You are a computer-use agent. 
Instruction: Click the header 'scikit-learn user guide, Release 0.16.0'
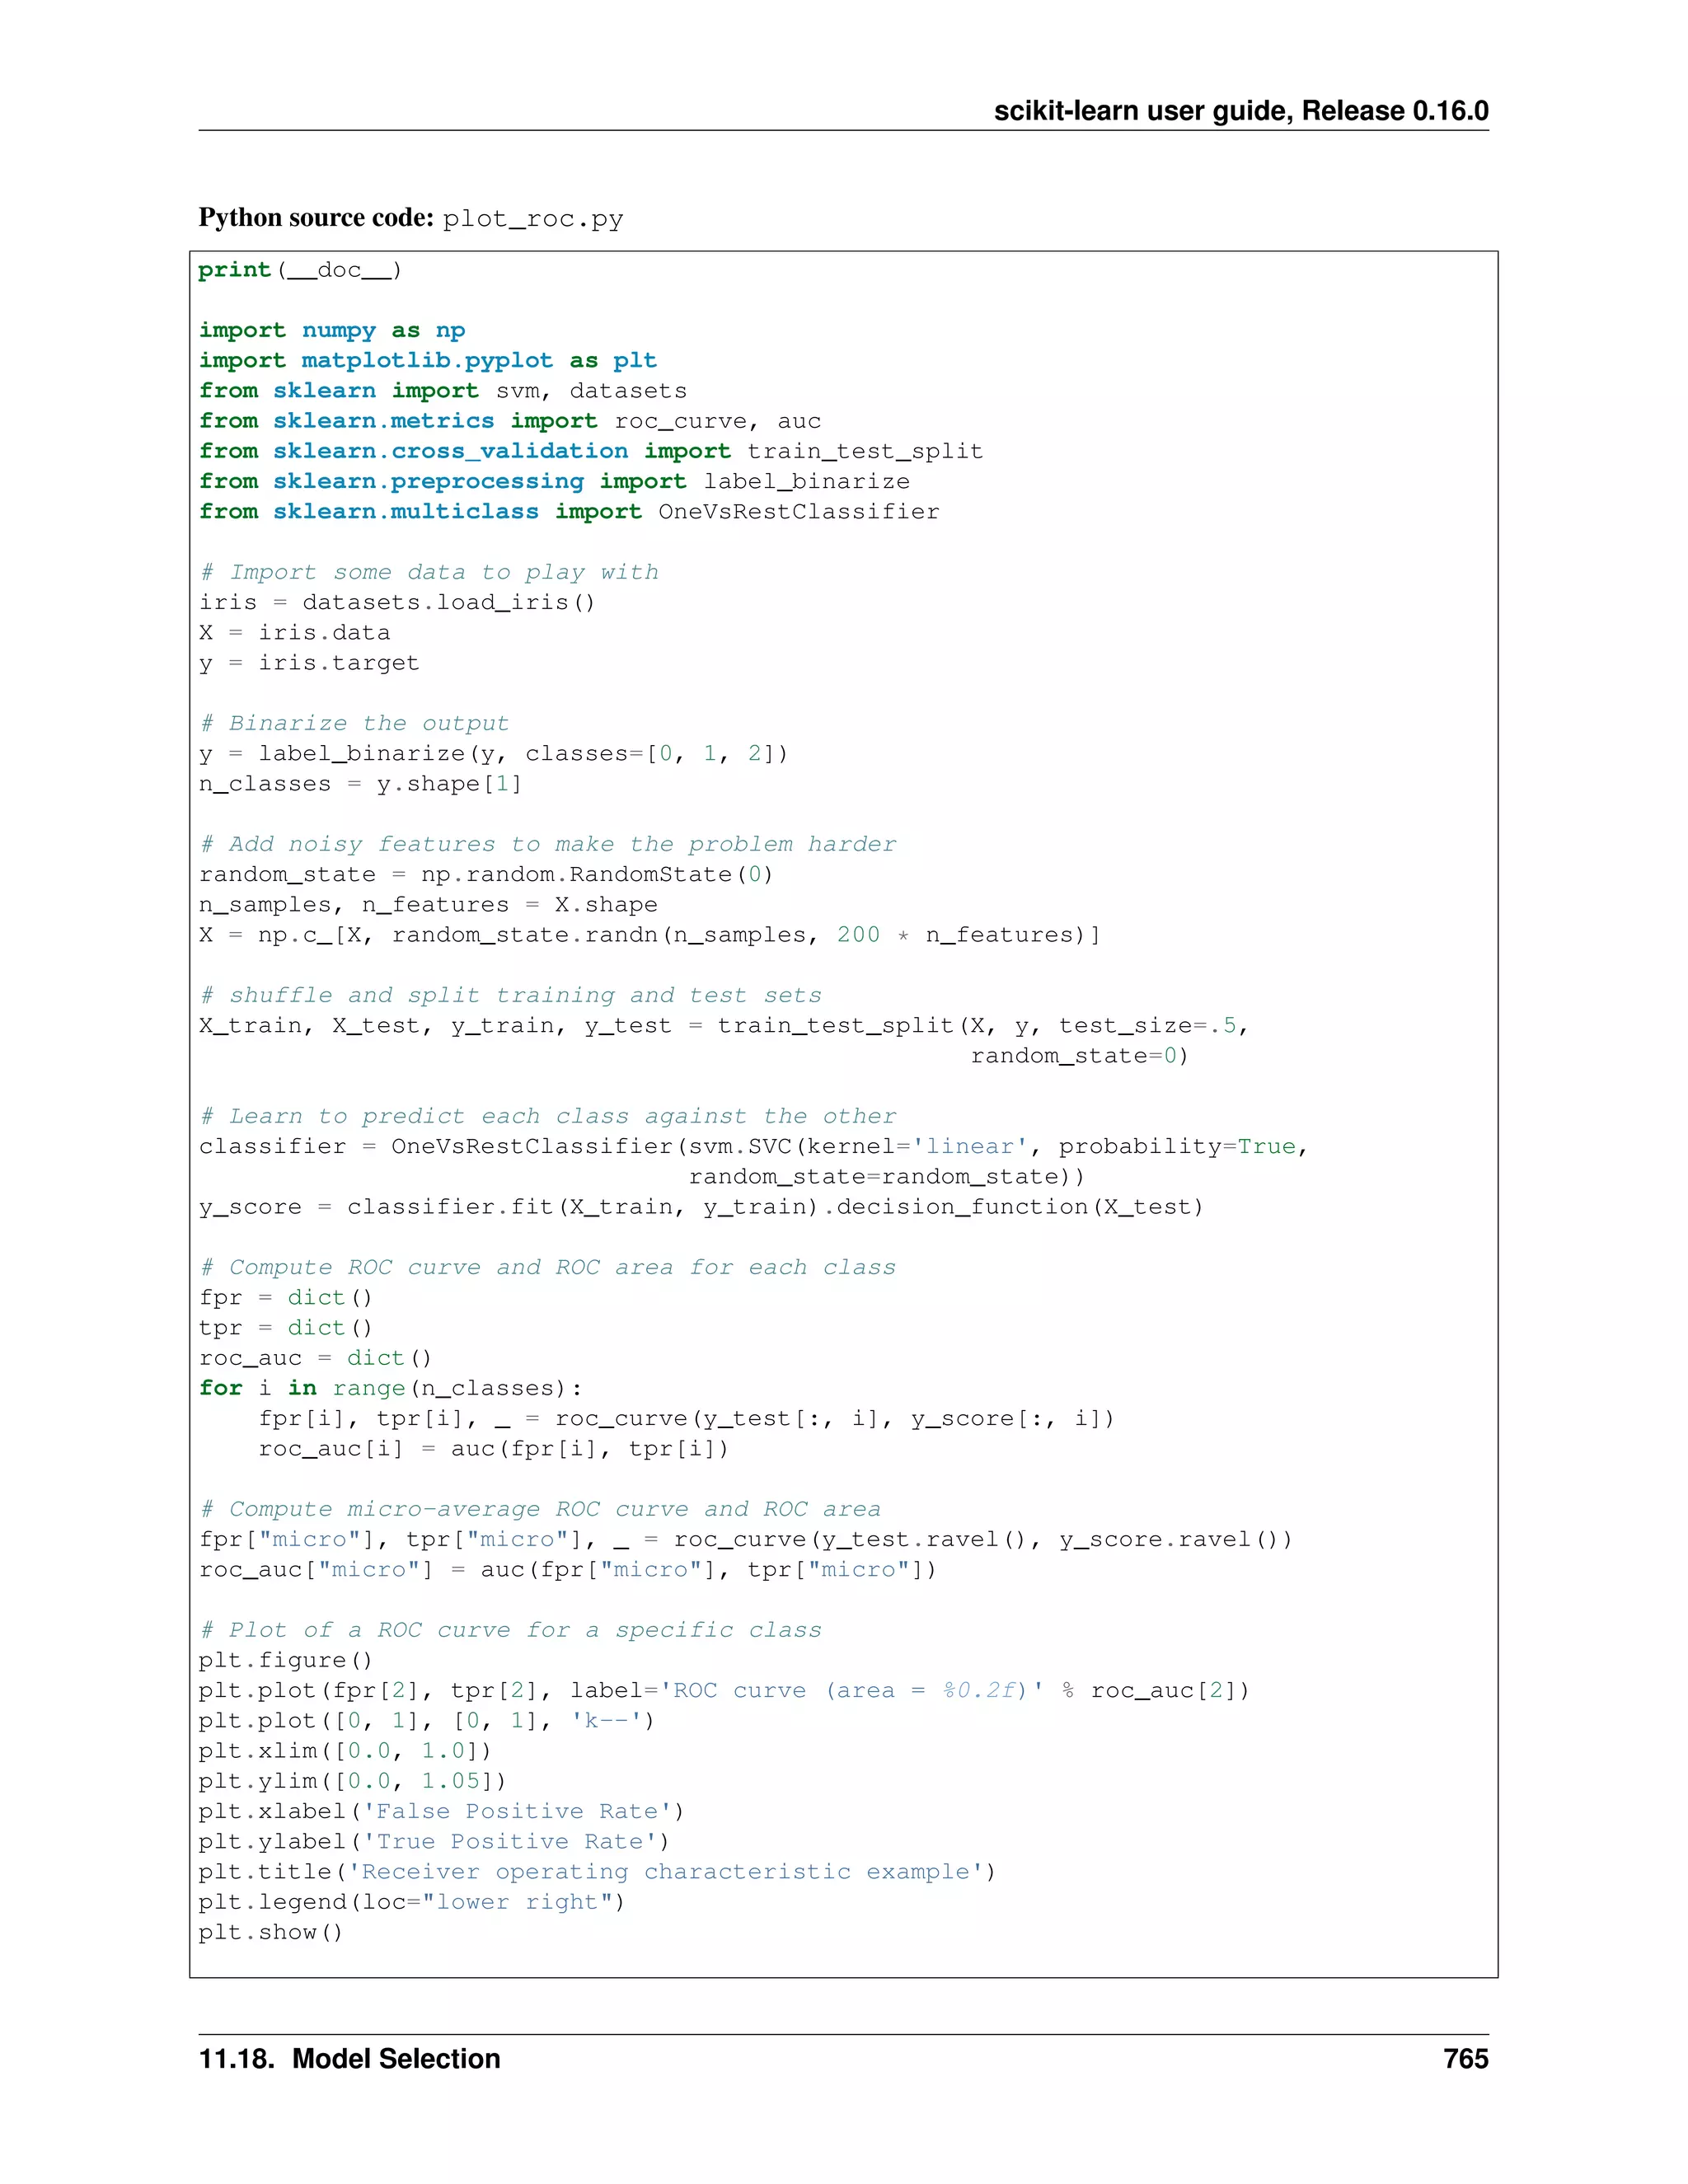[x=1241, y=111]
